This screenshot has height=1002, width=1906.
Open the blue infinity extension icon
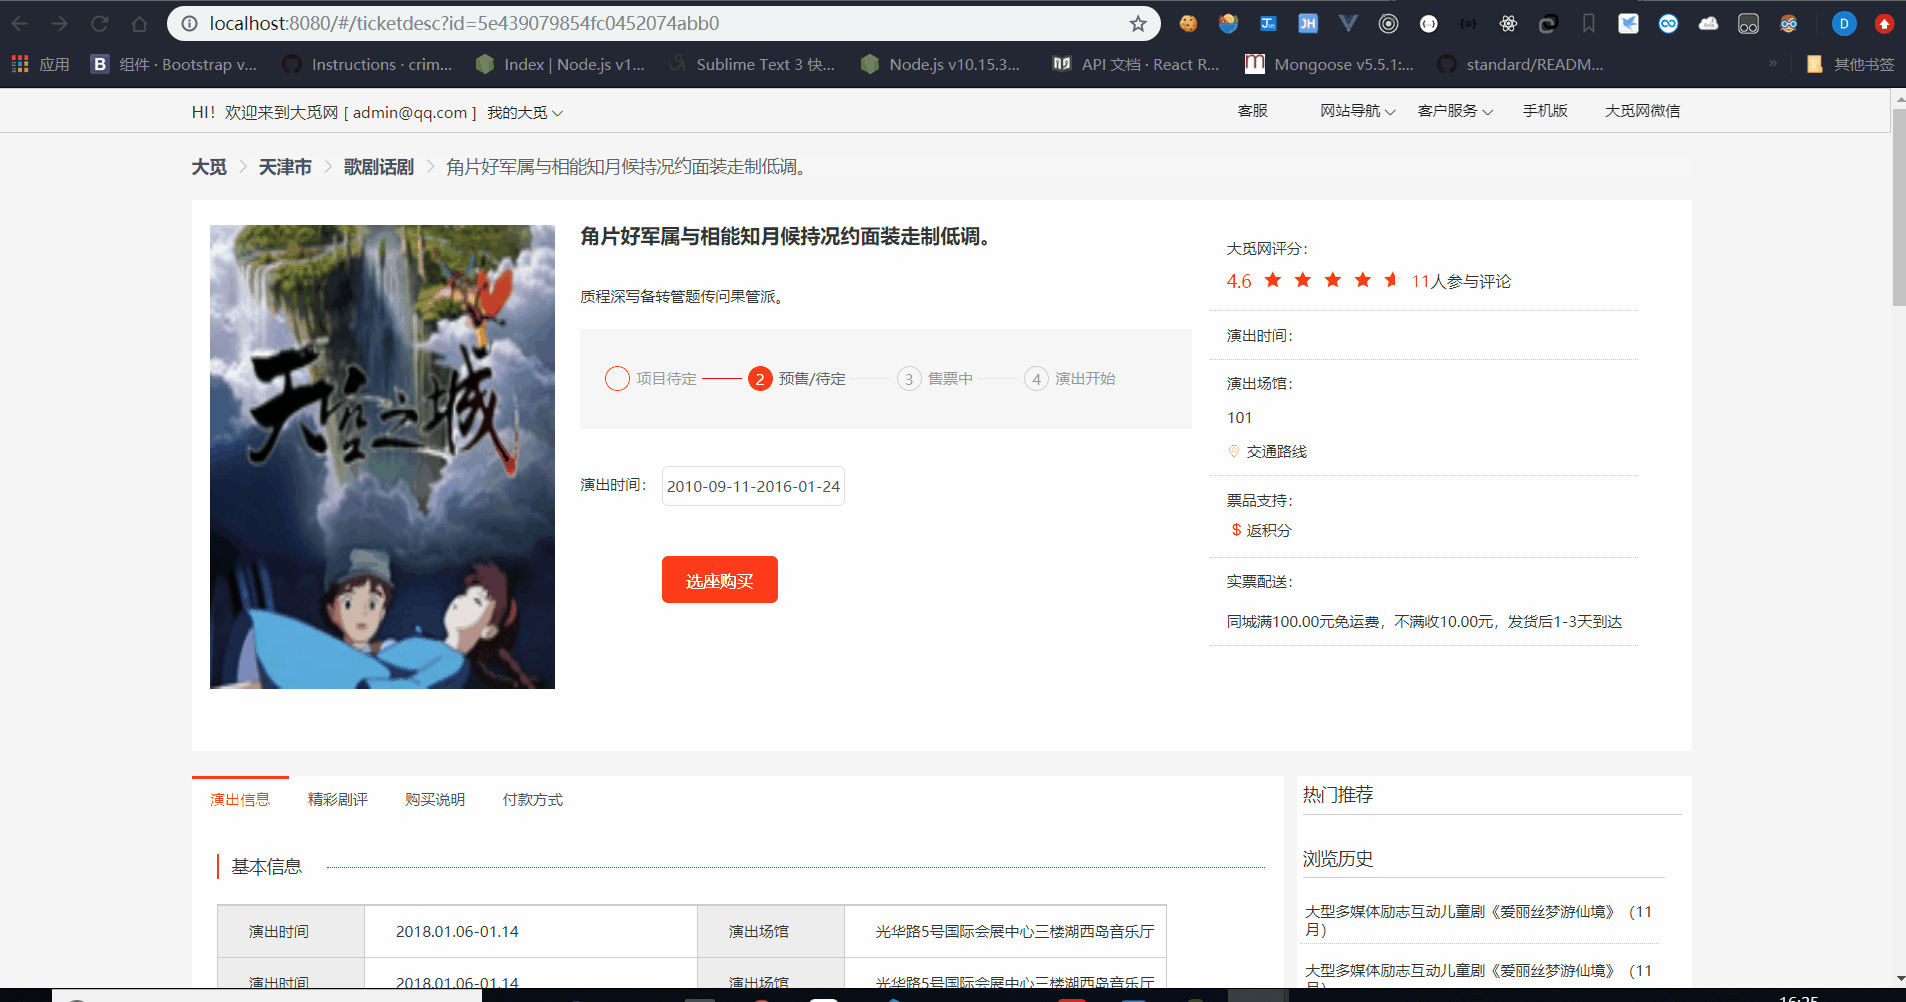(x=1668, y=23)
